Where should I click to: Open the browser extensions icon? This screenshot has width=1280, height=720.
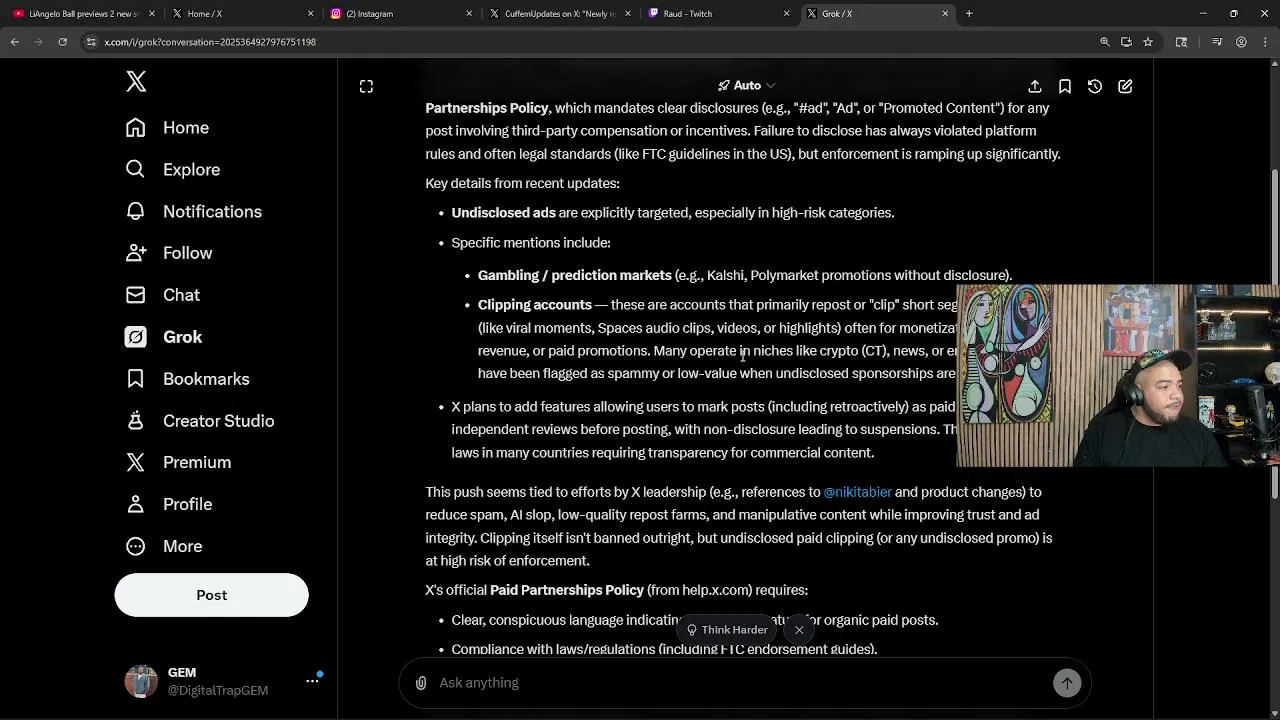(1181, 42)
